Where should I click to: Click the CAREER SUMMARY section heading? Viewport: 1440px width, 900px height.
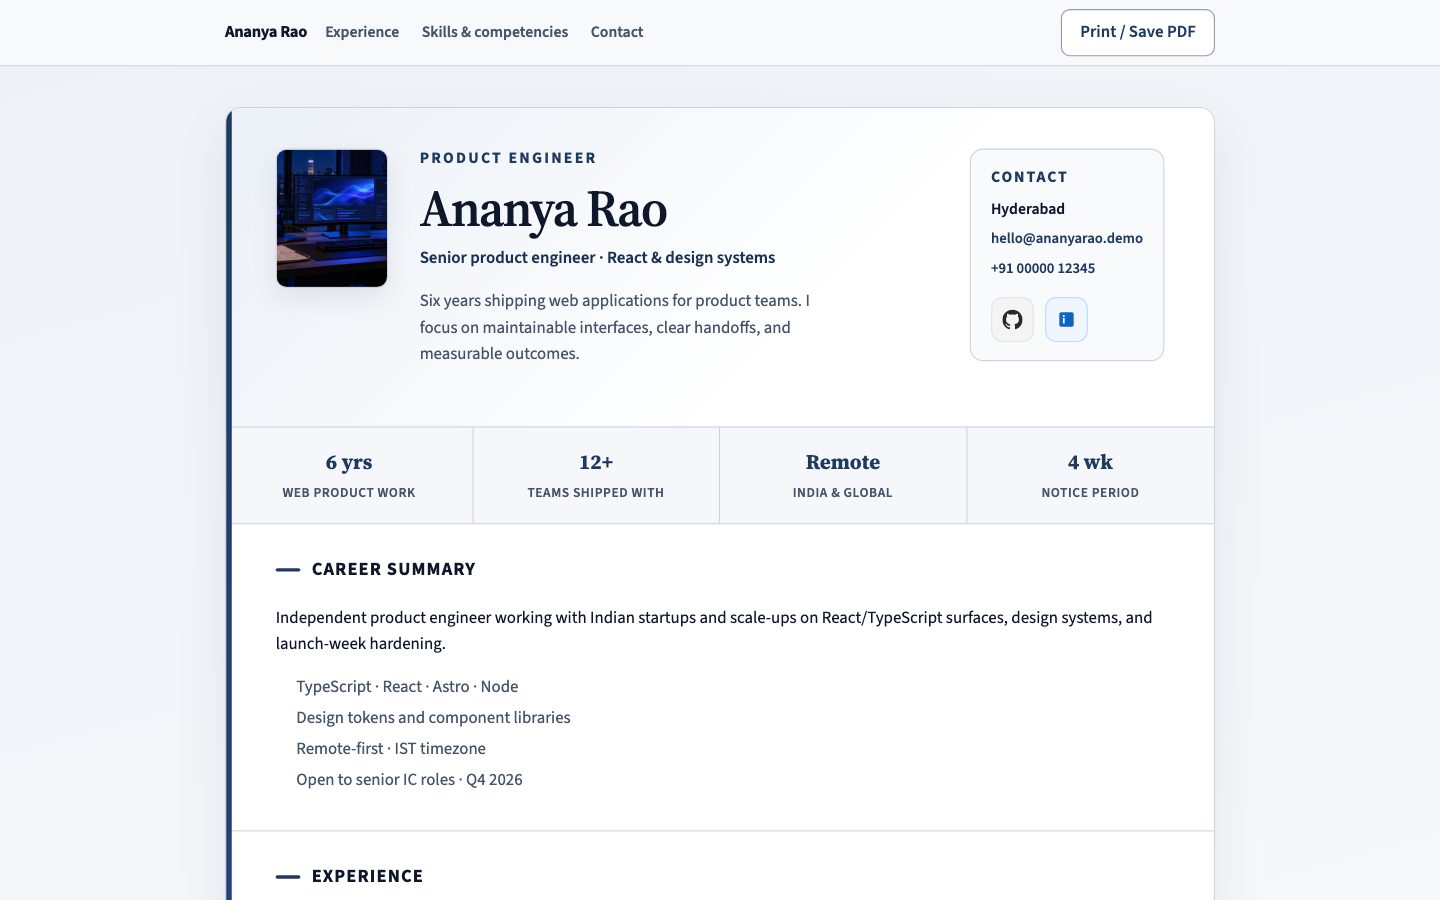(x=394, y=569)
